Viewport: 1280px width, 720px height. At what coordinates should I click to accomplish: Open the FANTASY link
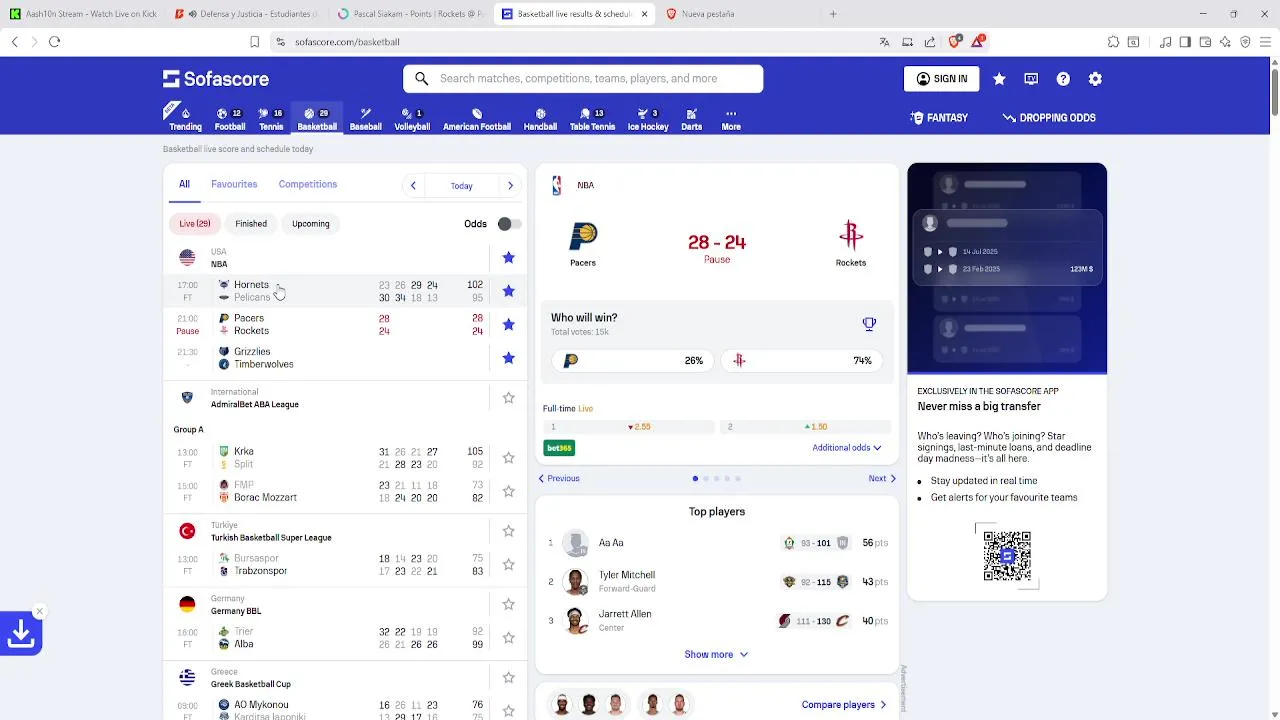tap(939, 118)
